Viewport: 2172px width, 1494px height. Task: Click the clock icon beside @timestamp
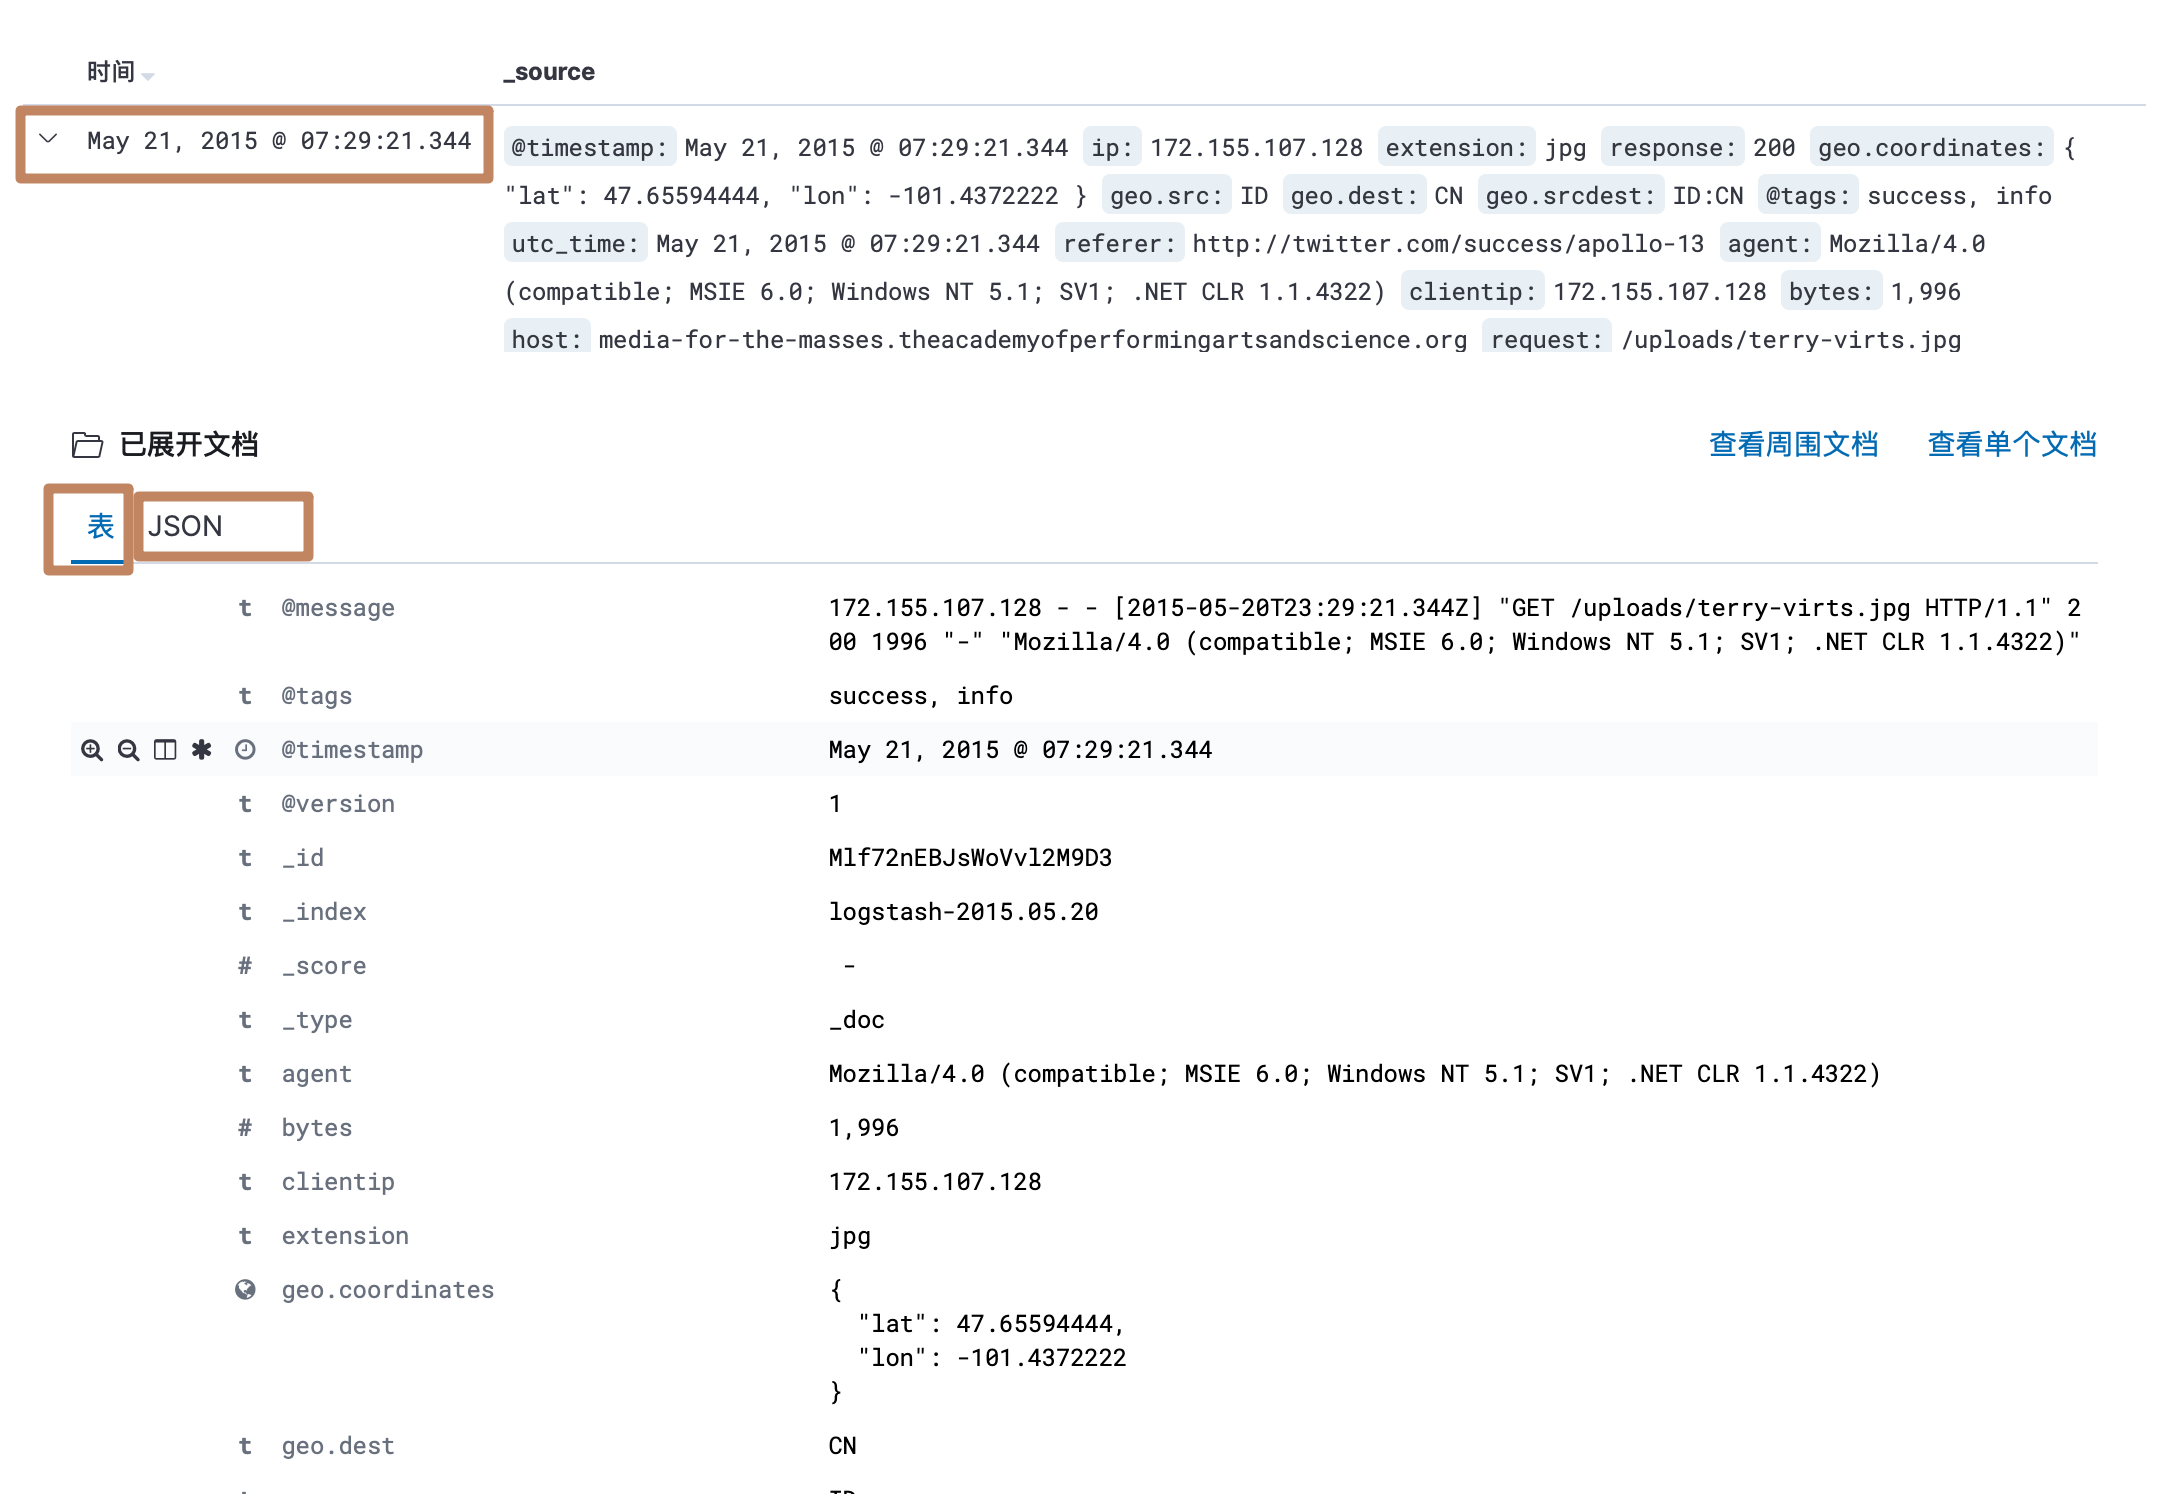pos(245,750)
